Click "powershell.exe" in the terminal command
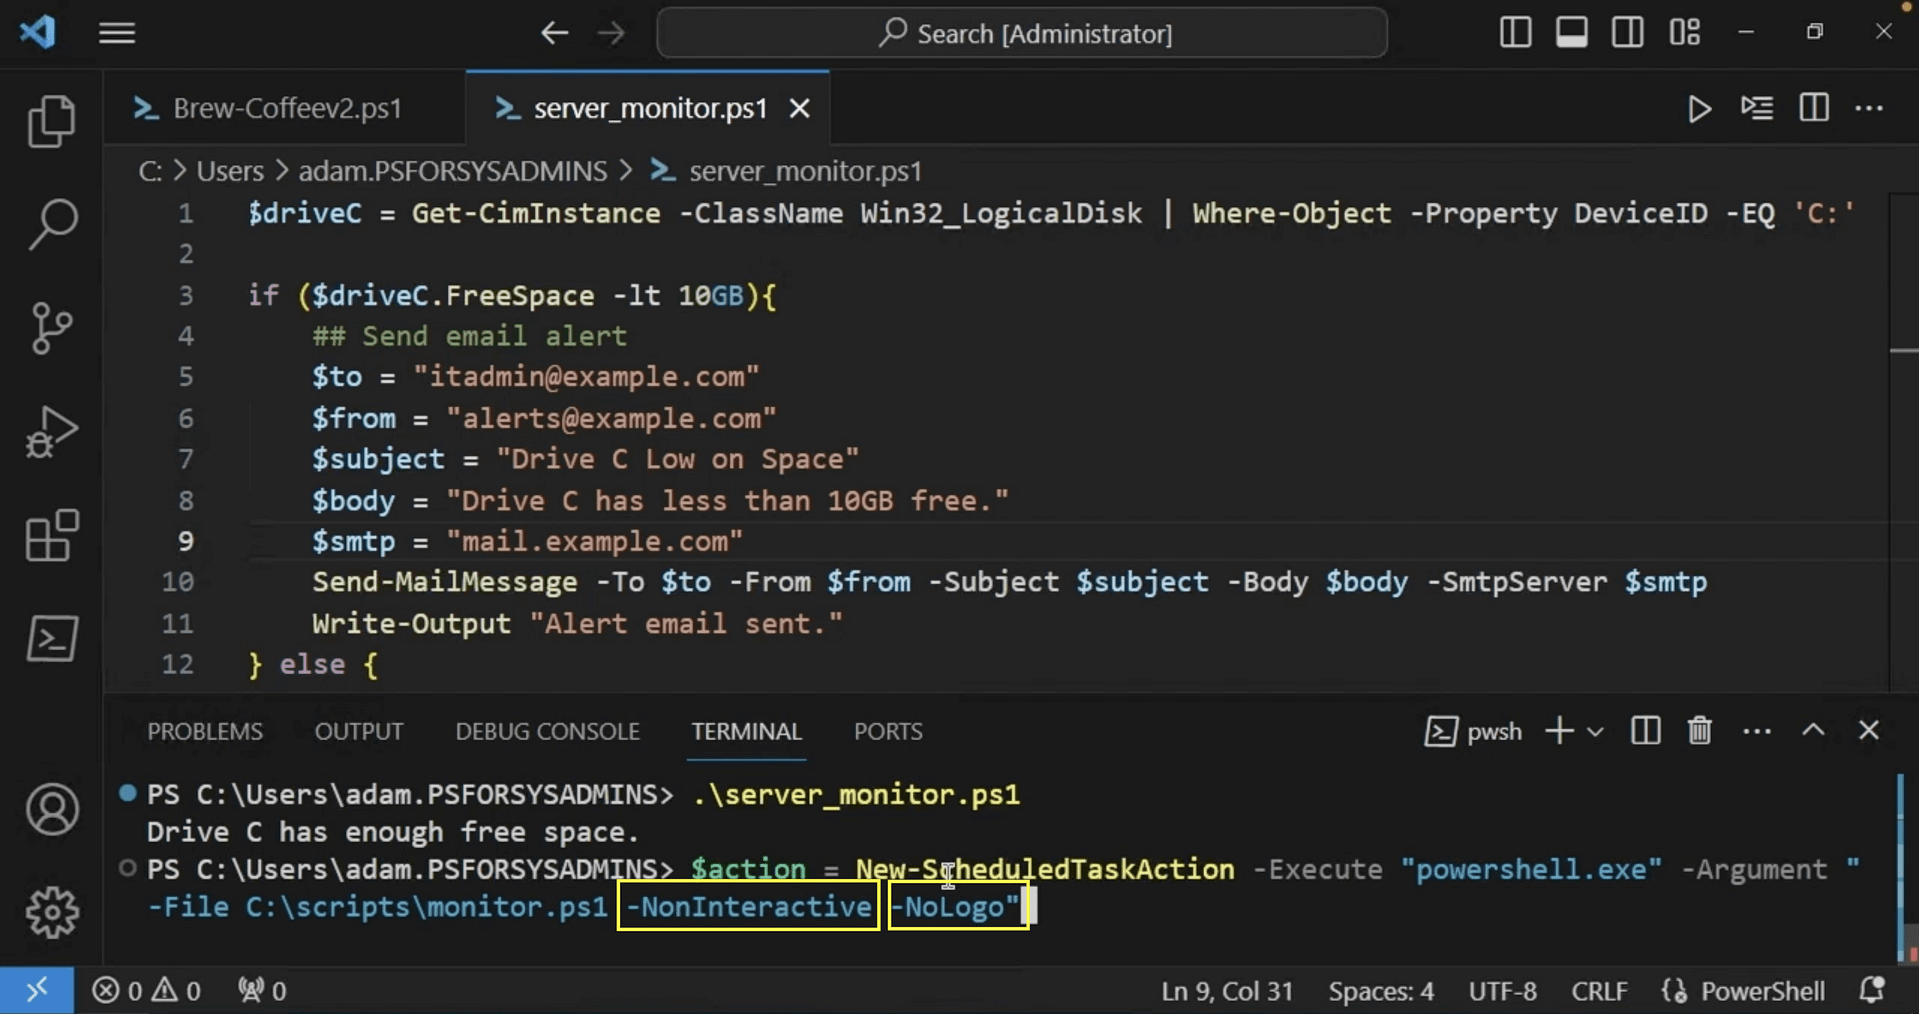Screen dimensions: 1919x1014 [x=1531, y=869]
